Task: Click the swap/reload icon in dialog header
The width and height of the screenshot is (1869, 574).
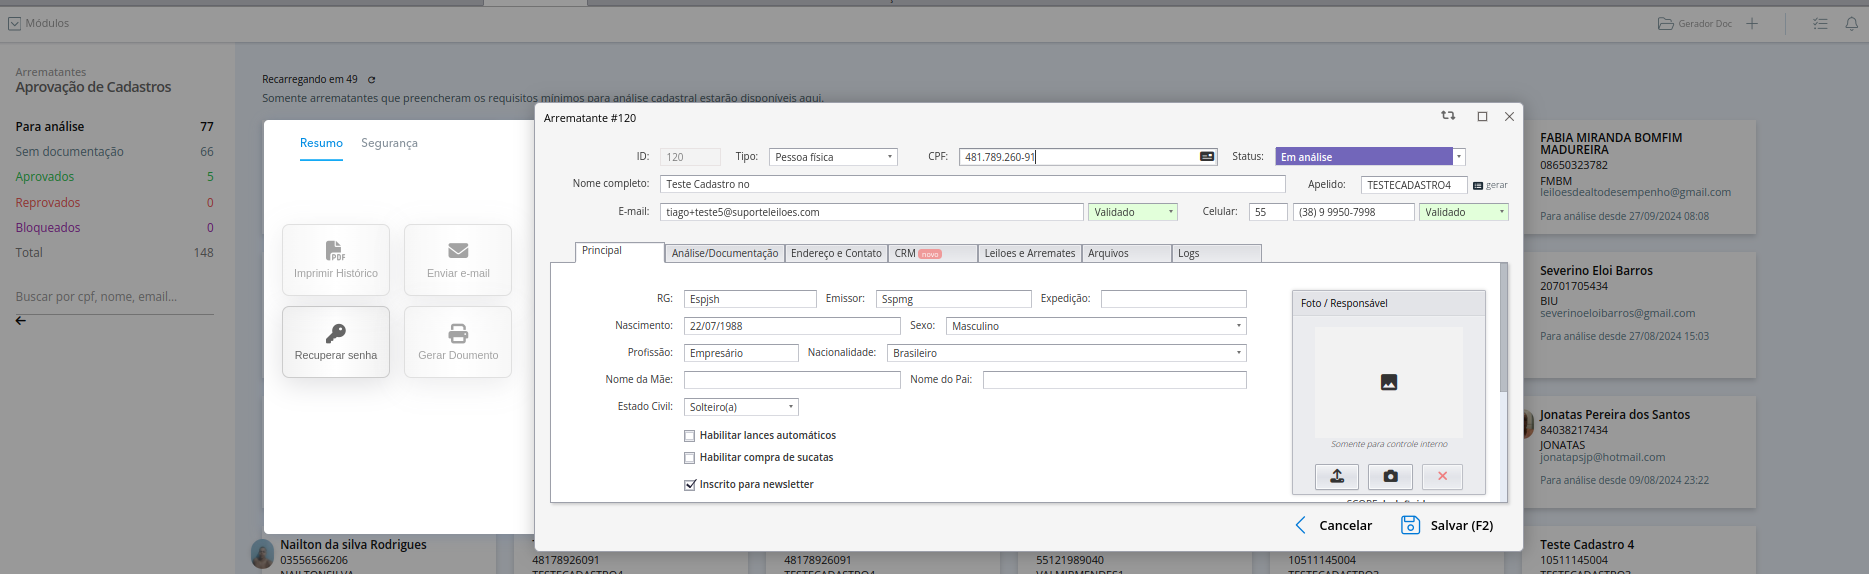Action: [1447, 116]
